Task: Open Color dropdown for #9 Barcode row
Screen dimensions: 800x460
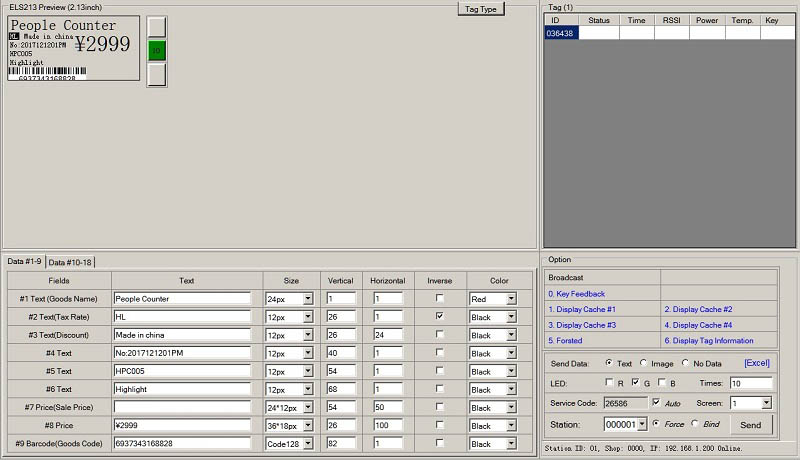Action: (x=511, y=444)
